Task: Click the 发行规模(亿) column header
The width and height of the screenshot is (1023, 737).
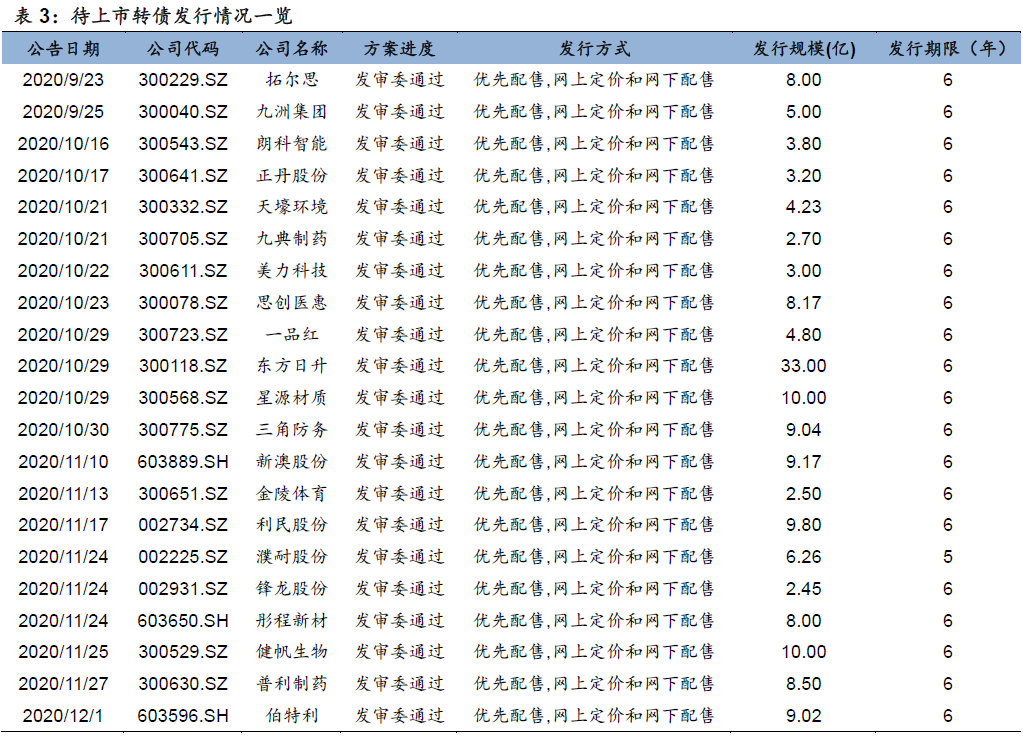Action: (804, 49)
